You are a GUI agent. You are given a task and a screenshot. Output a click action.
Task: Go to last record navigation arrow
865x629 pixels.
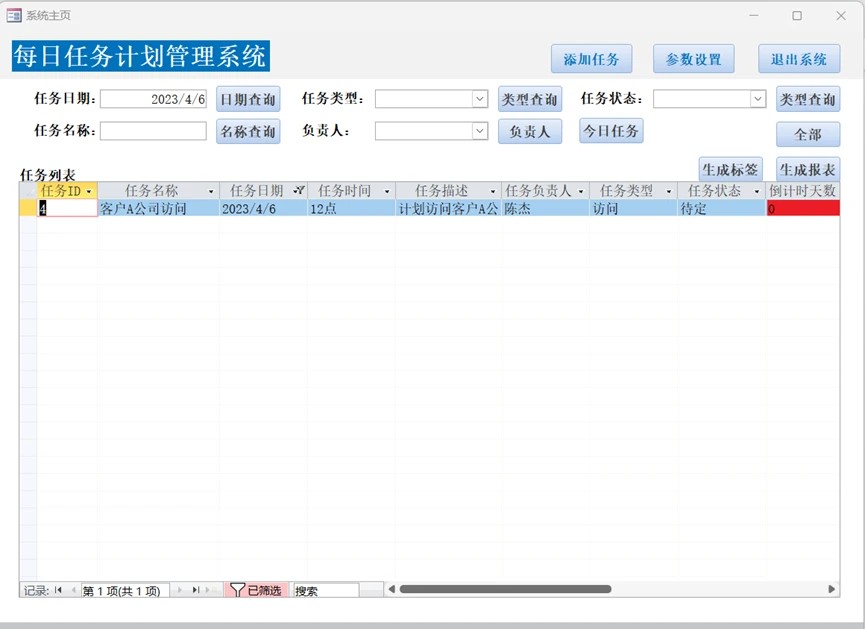195,590
